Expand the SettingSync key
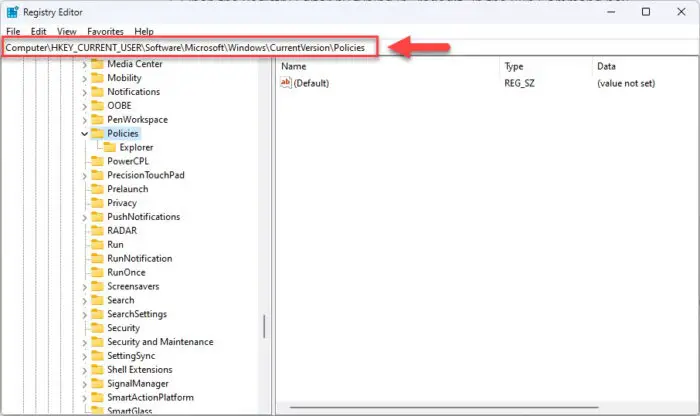This screenshot has height=416, width=700. click(x=84, y=356)
